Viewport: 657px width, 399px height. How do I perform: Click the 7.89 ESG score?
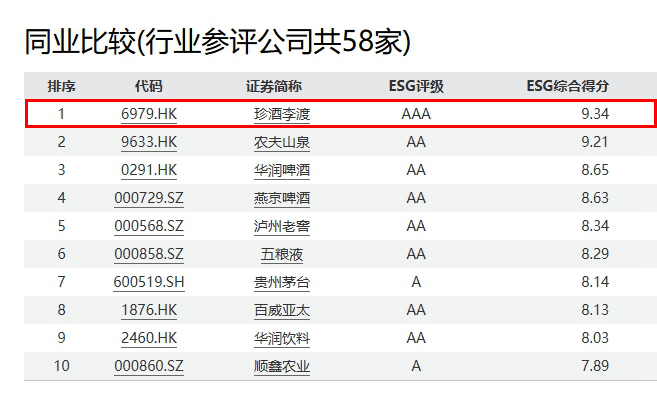(x=595, y=366)
